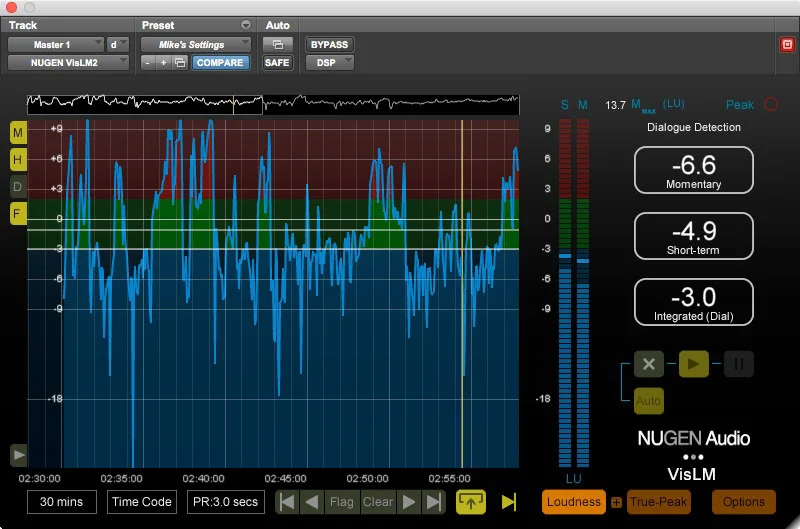The image size is (800, 529).
Task: Click the Clear button
Action: click(x=378, y=502)
